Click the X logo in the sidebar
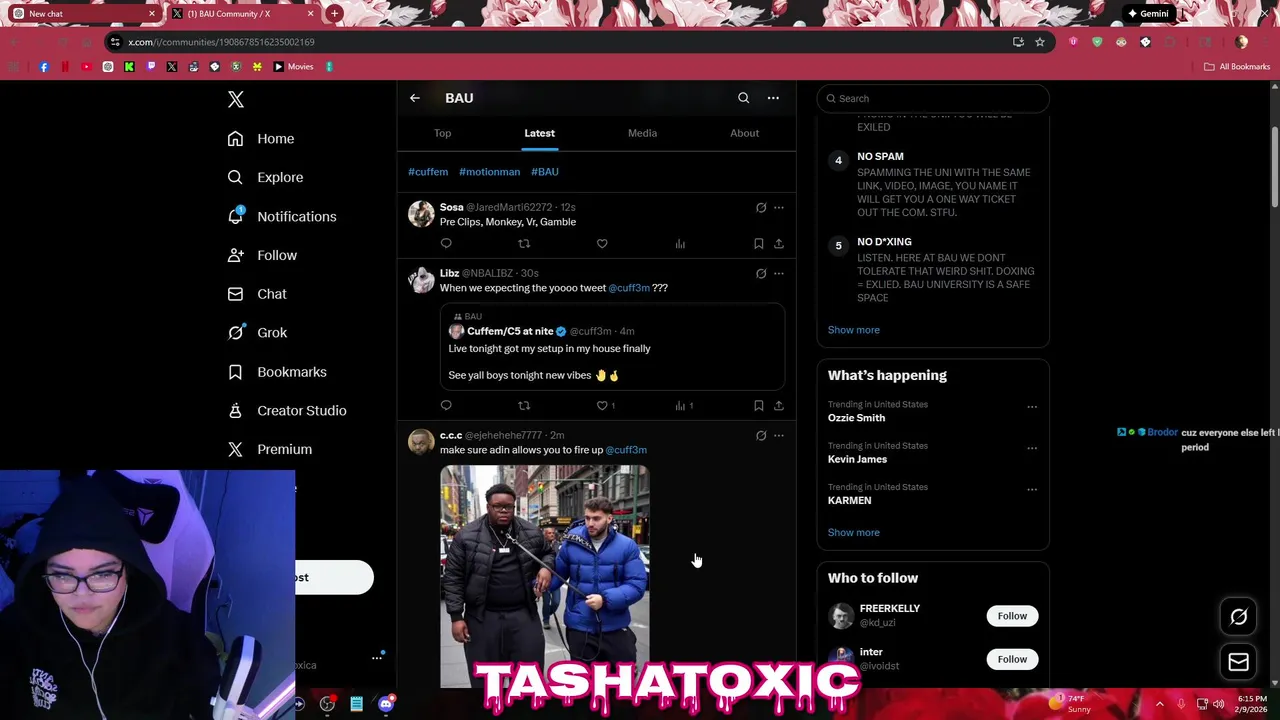This screenshot has width=1280, height=720. pos(236,99)
